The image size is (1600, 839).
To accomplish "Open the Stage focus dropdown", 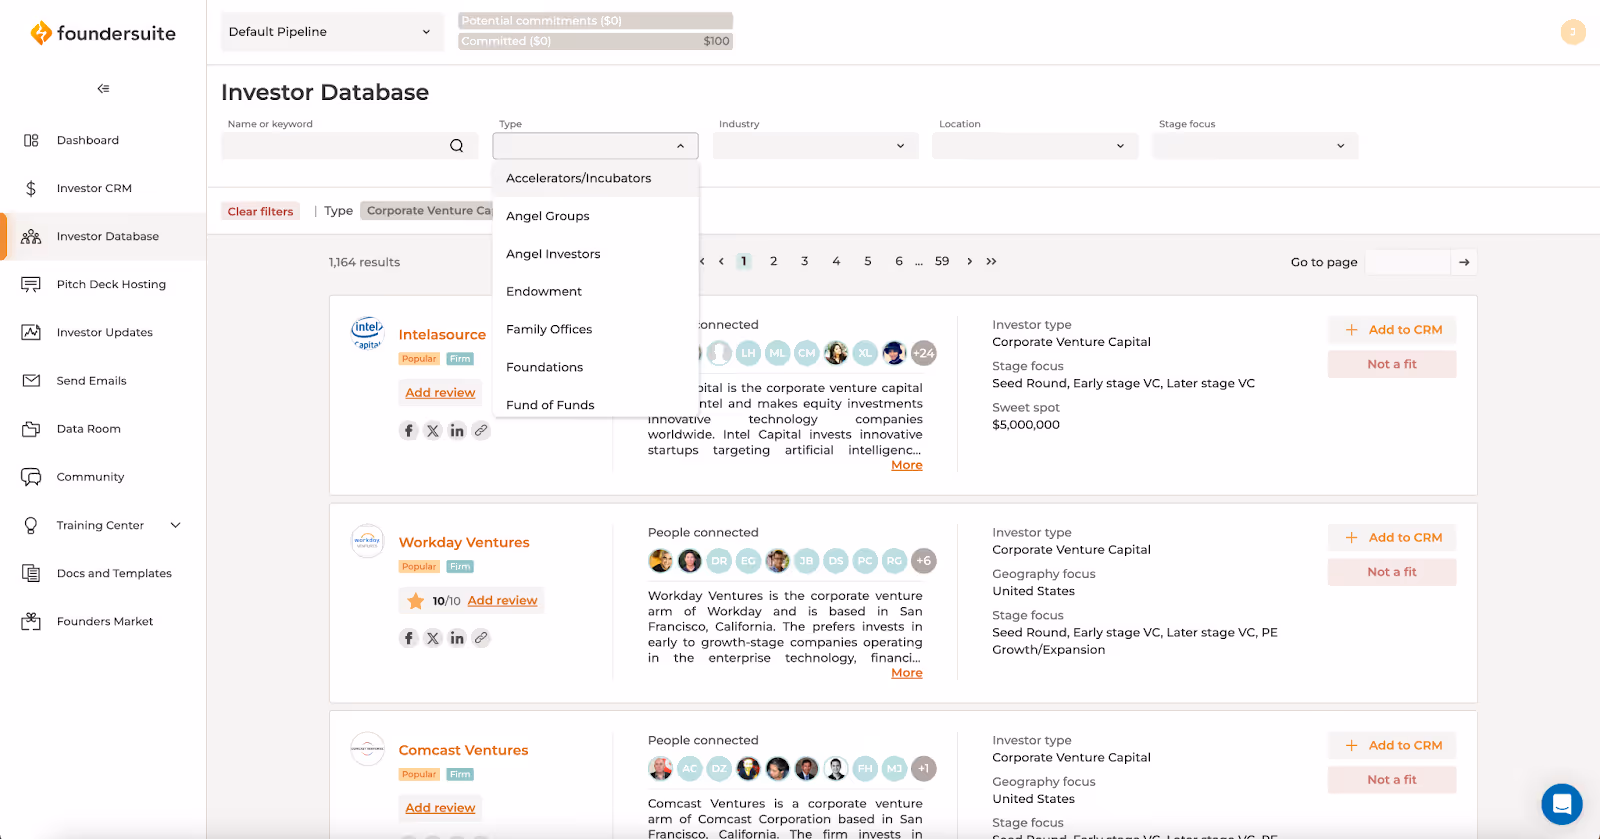I will (x=1255, y=146).
